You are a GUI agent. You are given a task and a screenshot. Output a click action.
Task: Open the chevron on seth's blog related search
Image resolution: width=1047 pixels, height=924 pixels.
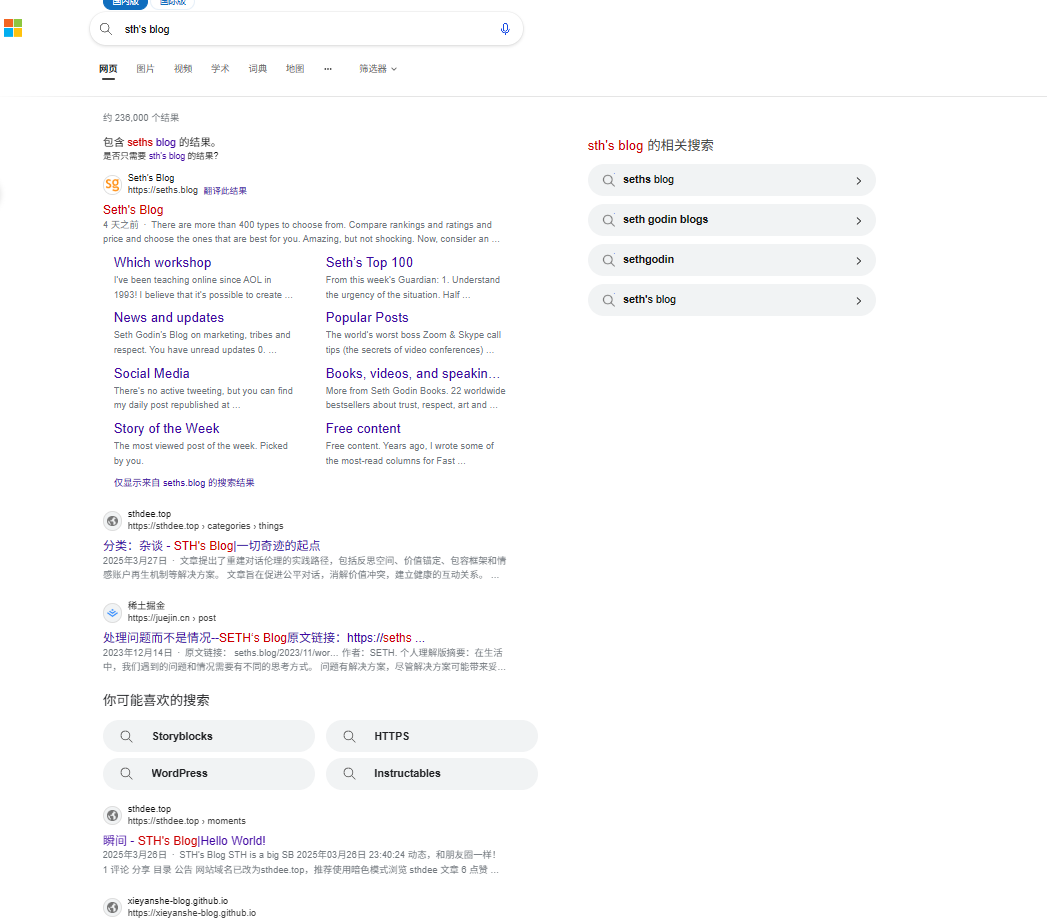point(859,301)
